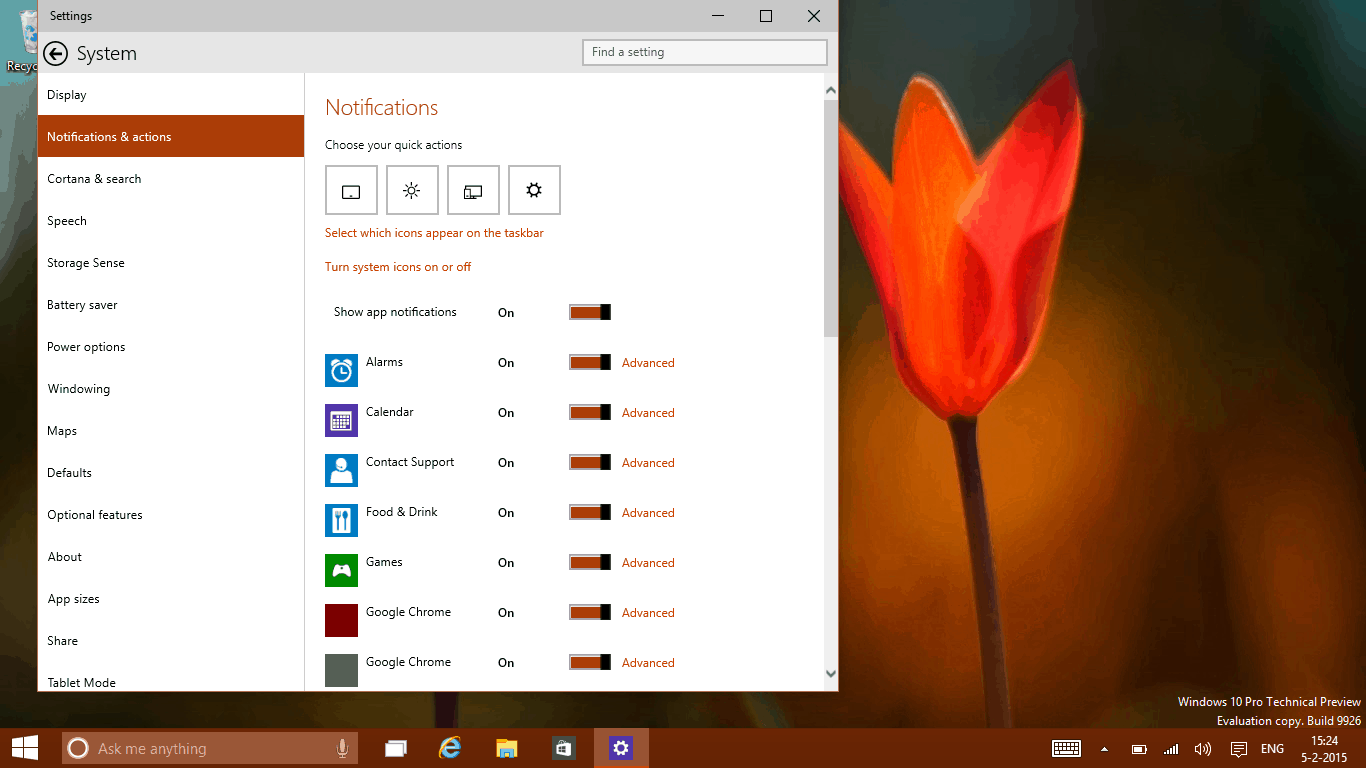Open Internet Explorer from the taskbar
The height and width of the screenshot is (768, 1366).
point(451,748)
